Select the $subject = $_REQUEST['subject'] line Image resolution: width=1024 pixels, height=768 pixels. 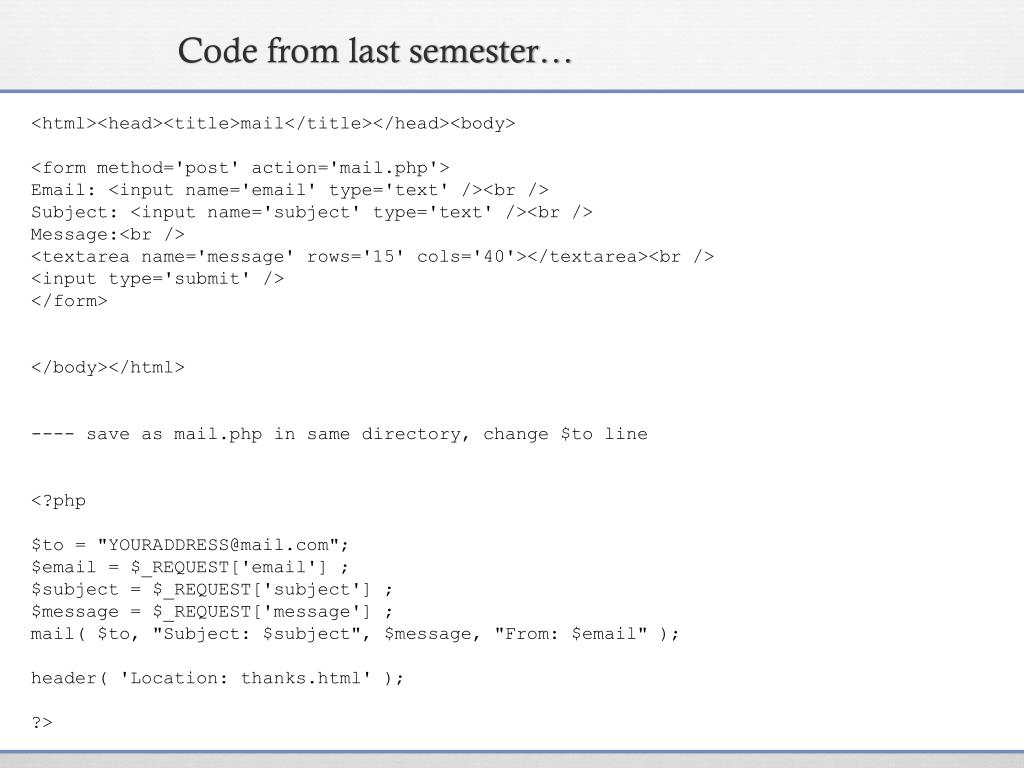tap(212, 589)
